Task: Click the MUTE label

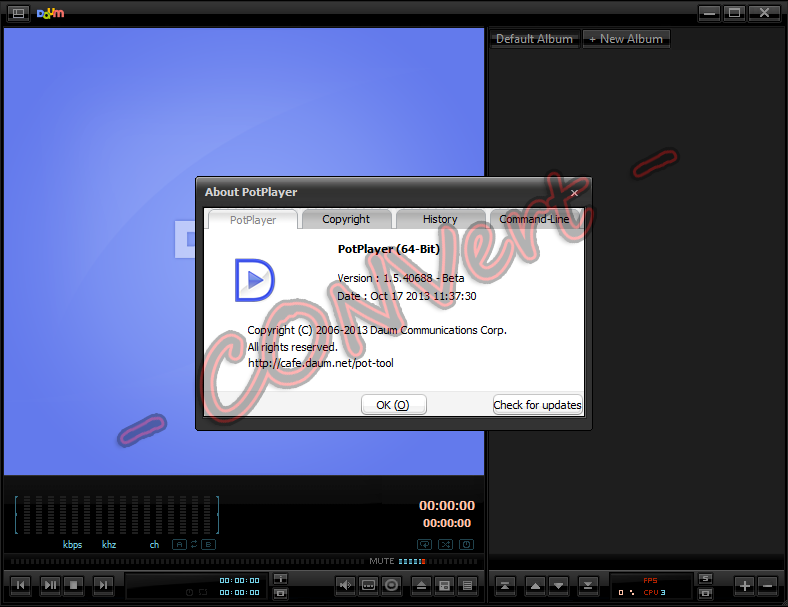Action: point(381,561)
